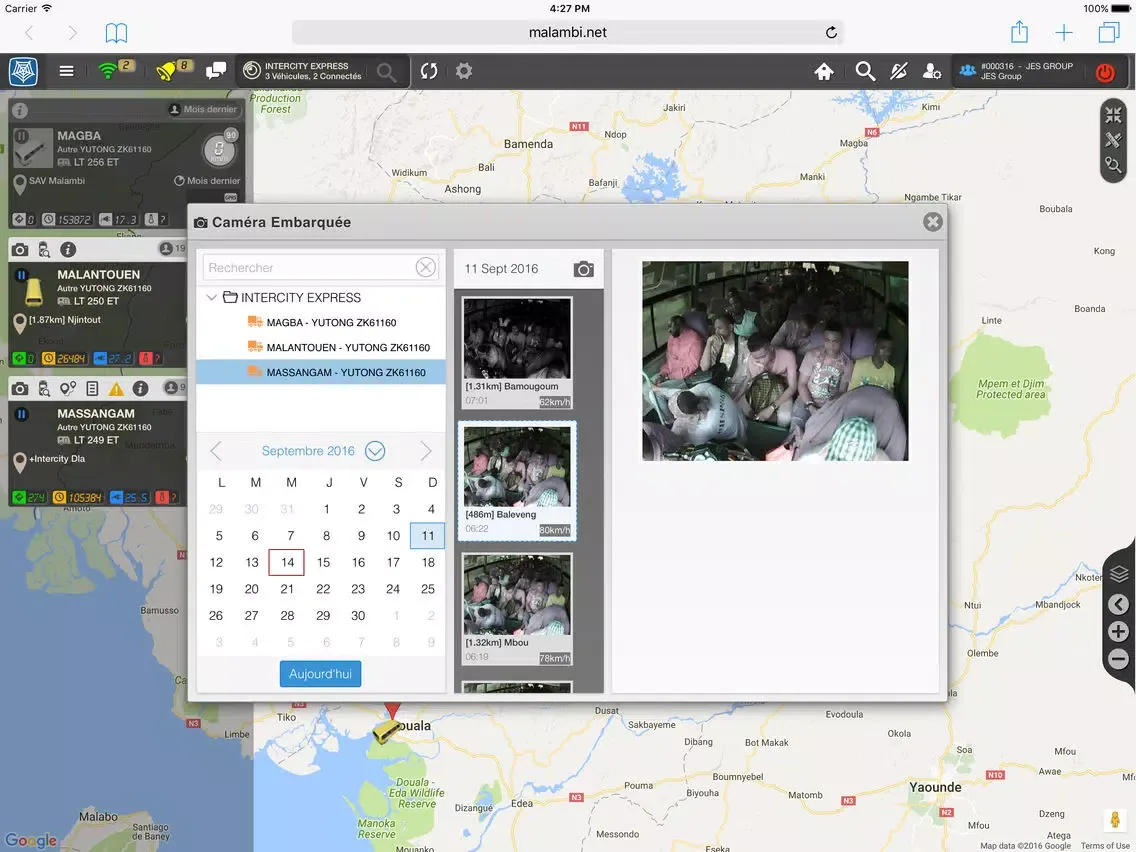Collapse the INTERCITY EXPRESS tree folder
Screen dimensions: 1136x852
point(212,298)
